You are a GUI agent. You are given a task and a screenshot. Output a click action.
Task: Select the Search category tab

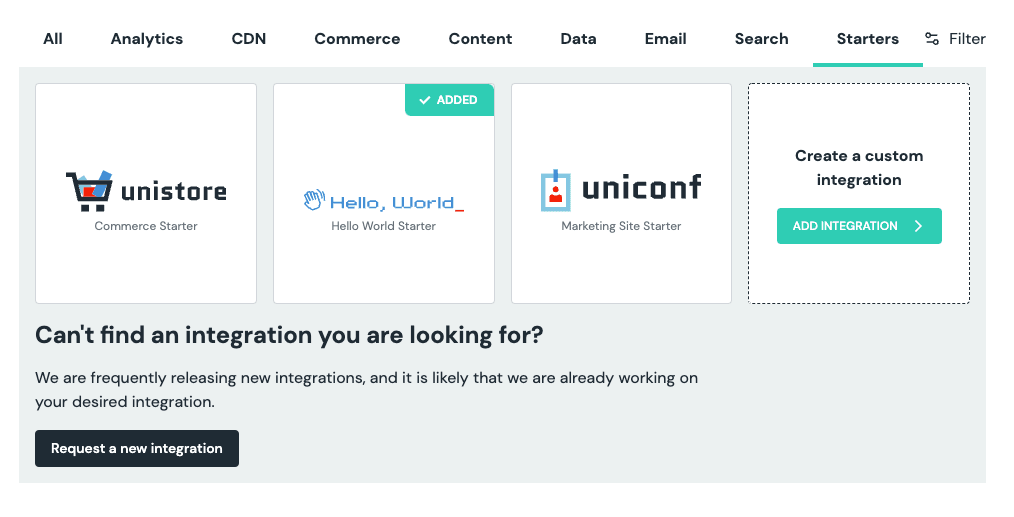pyautogui.click(x=761, y=39)
